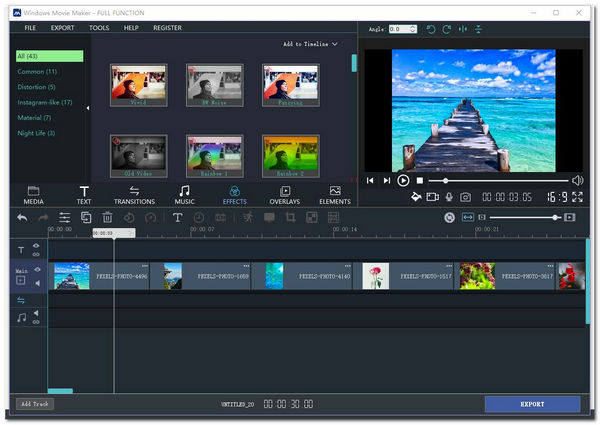This screenshot has height=425, width=600.
Task: Select the crop tool in the timeline toolbar
Action: [290, 218]
